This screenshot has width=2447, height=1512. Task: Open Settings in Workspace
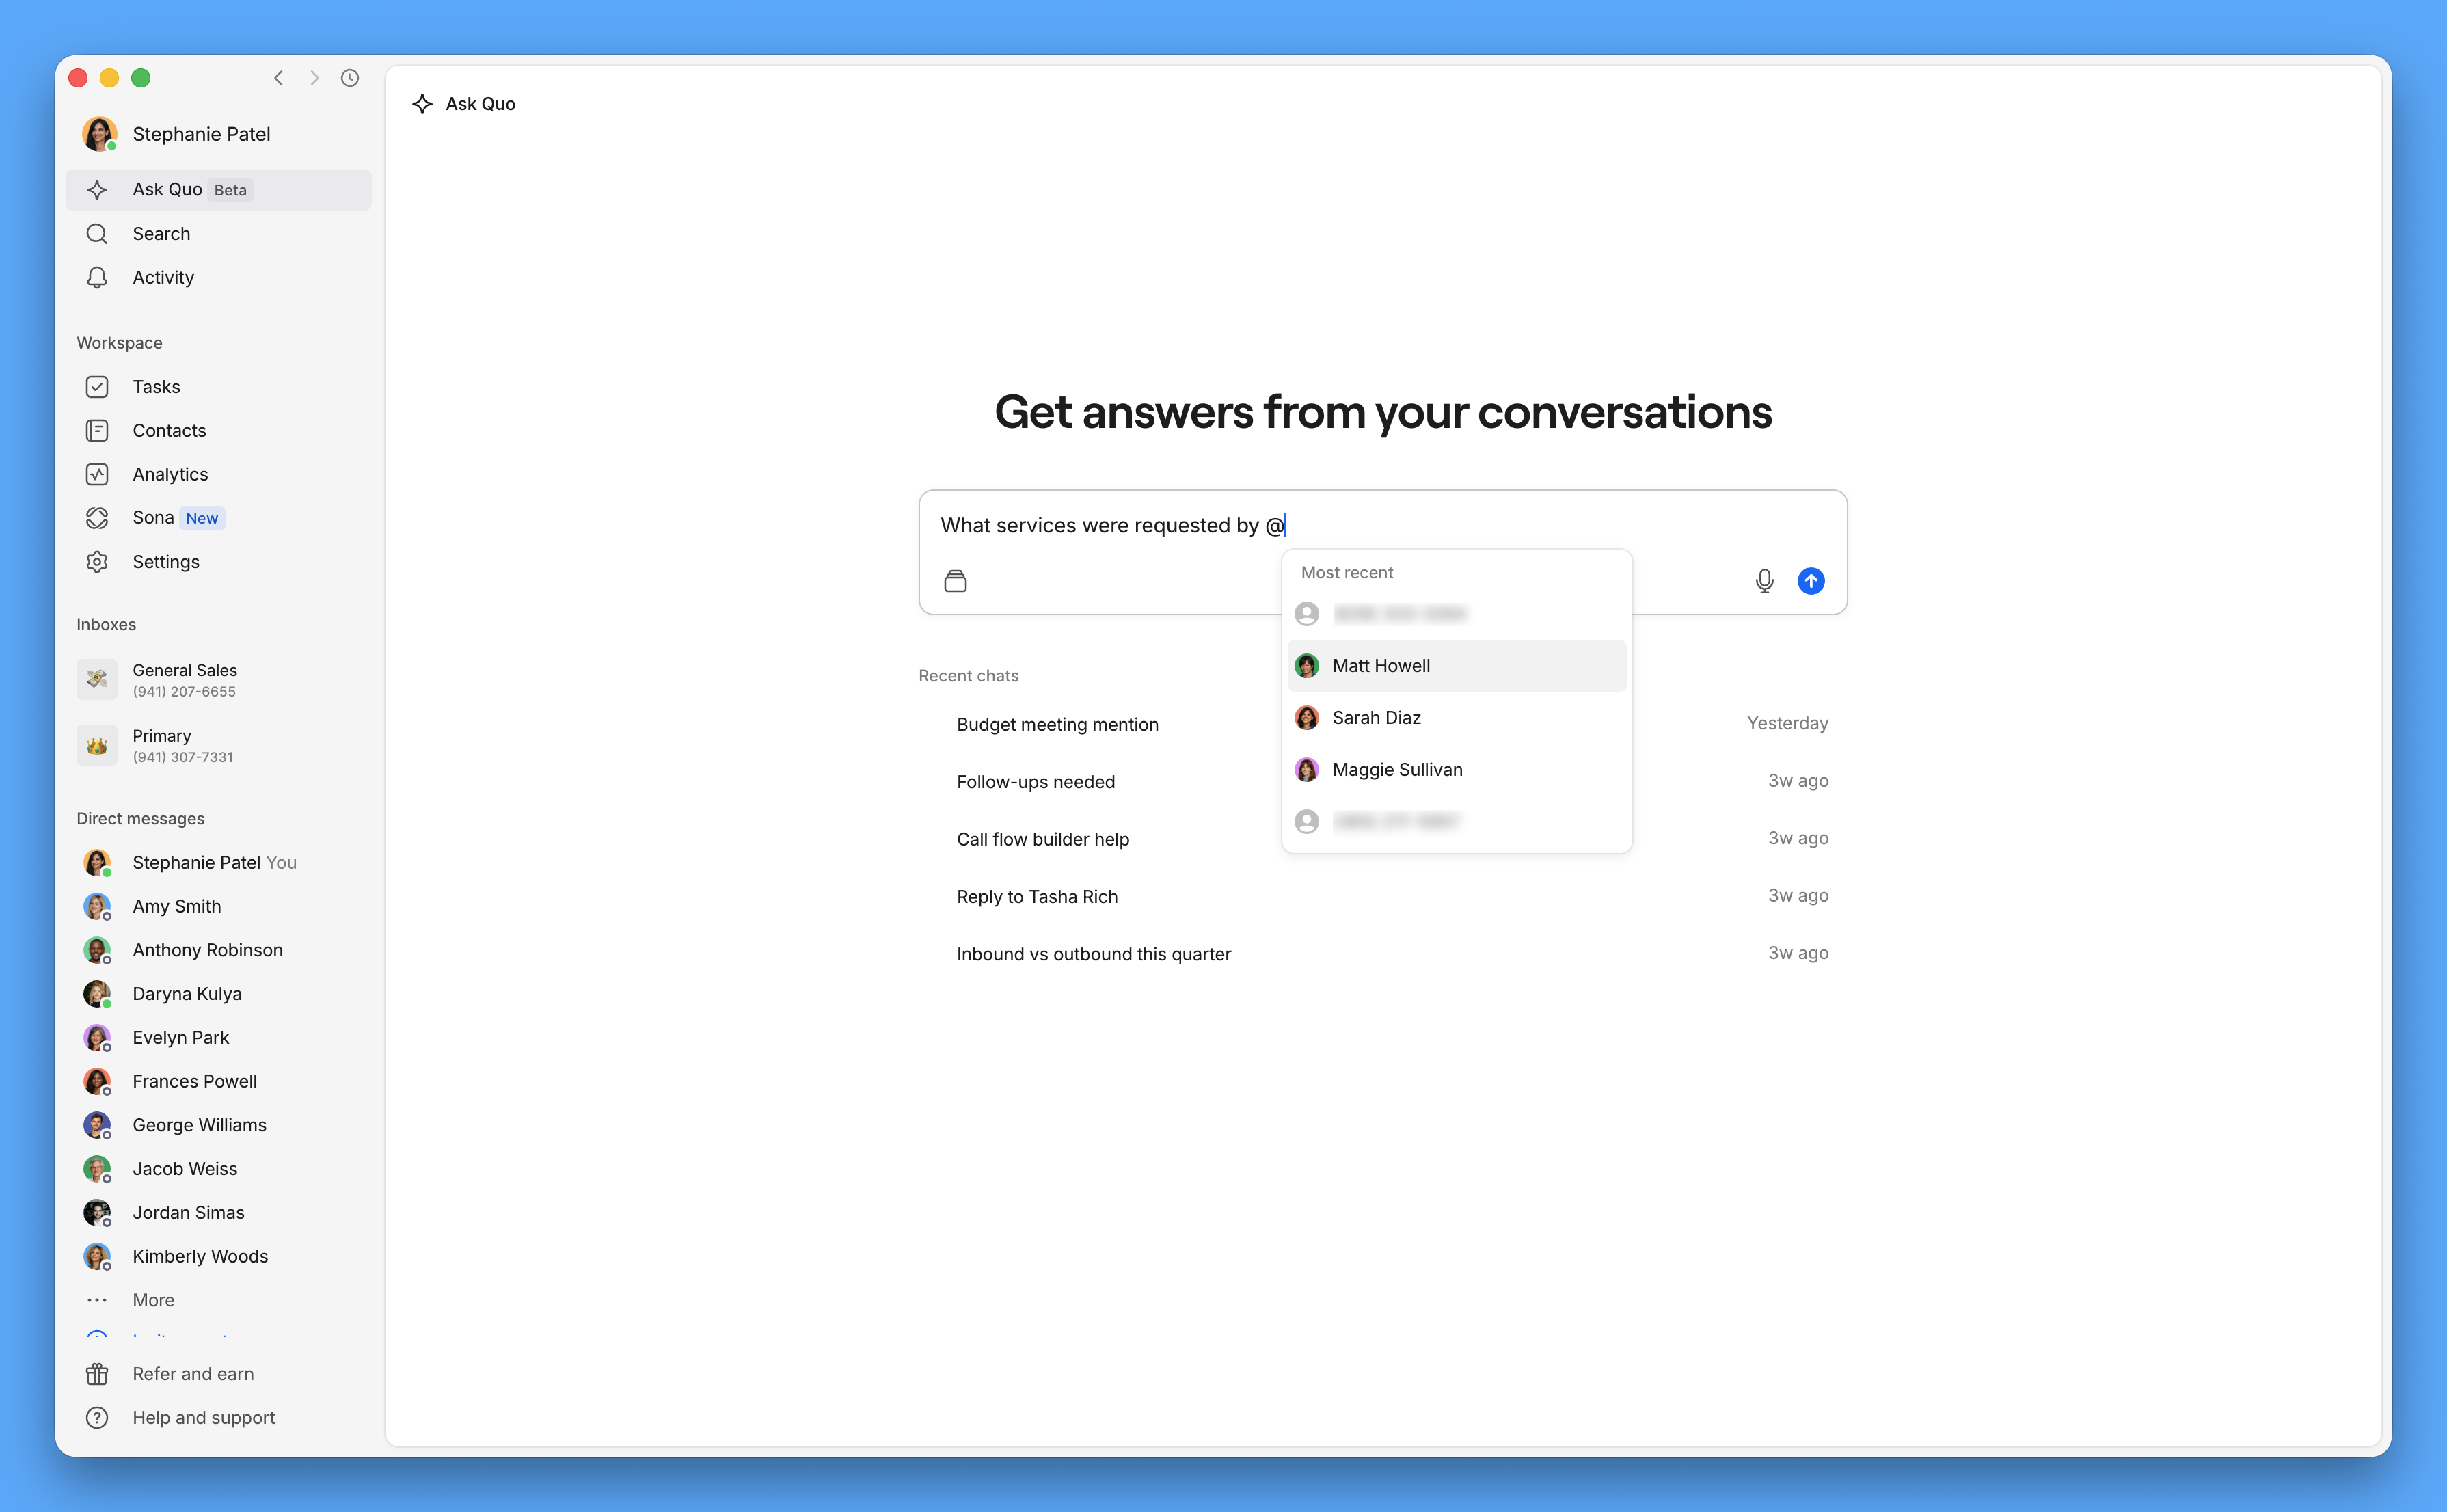point(218,562)
